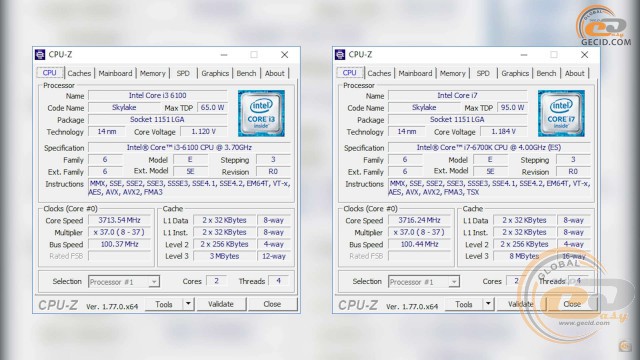The width and height of the screenshot is (640, 360).
Task: Click Tools button in right CPU-Z window
Action: point(464,304)
